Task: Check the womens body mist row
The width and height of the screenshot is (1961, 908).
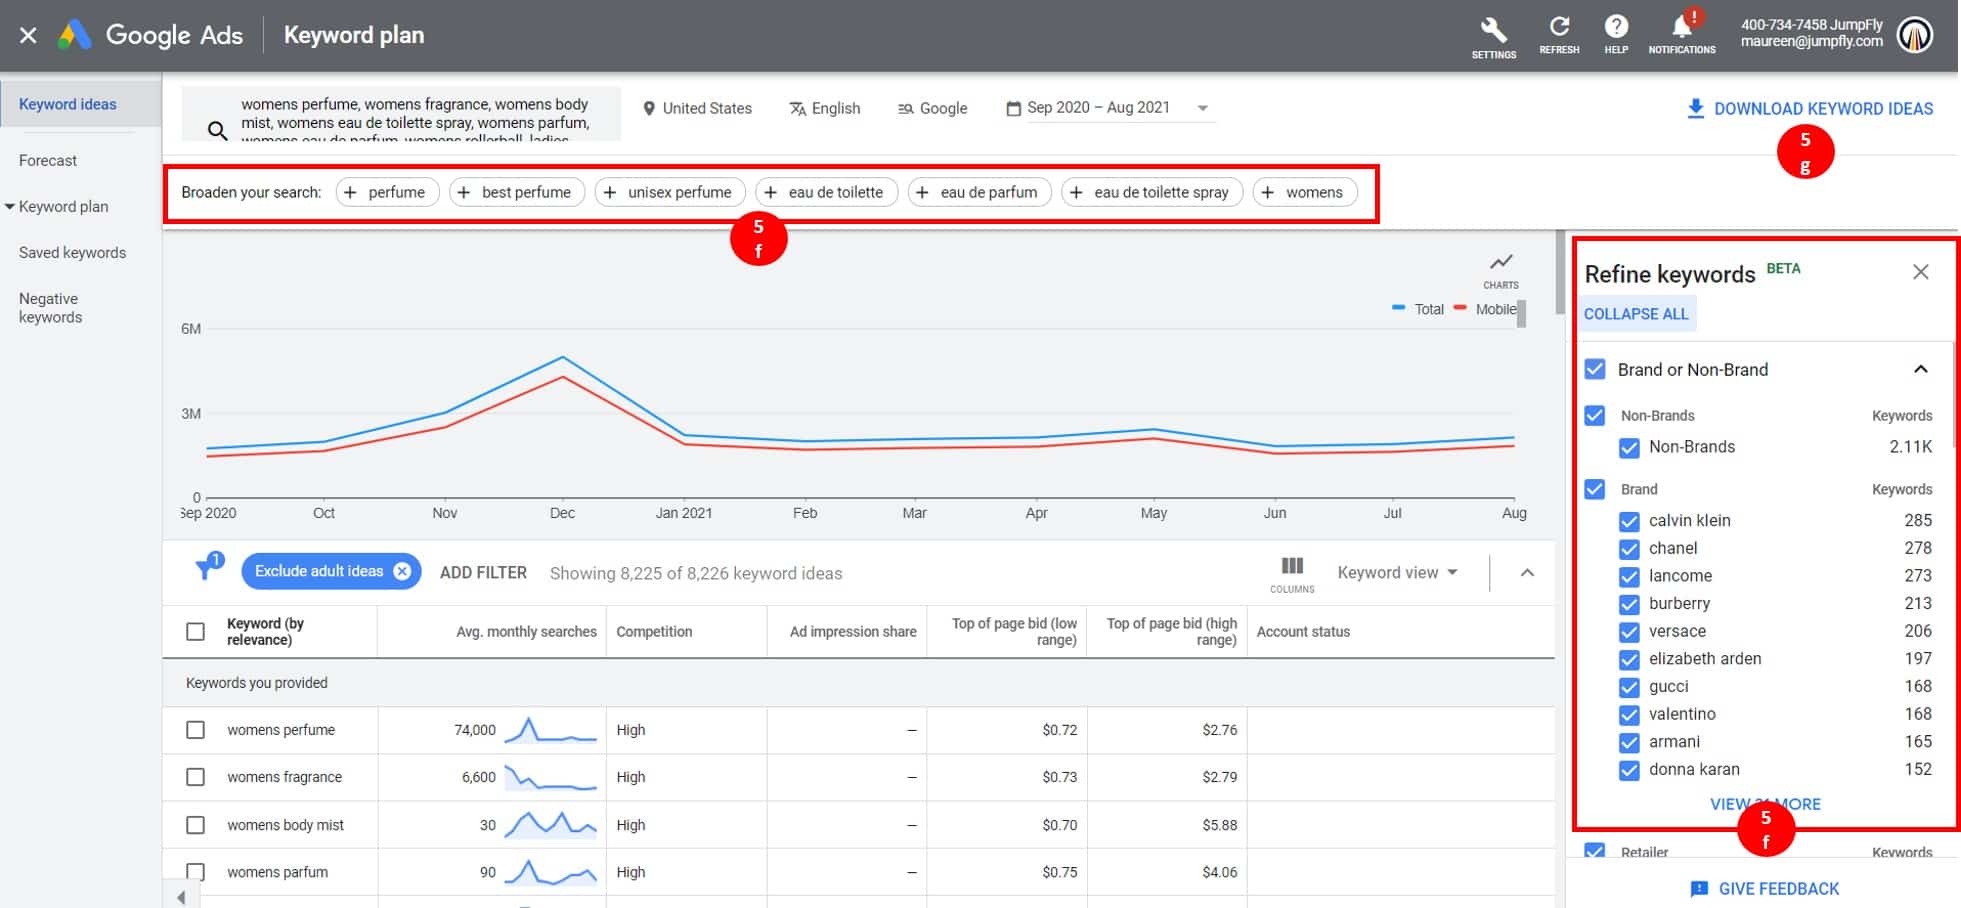Action: 196,825
